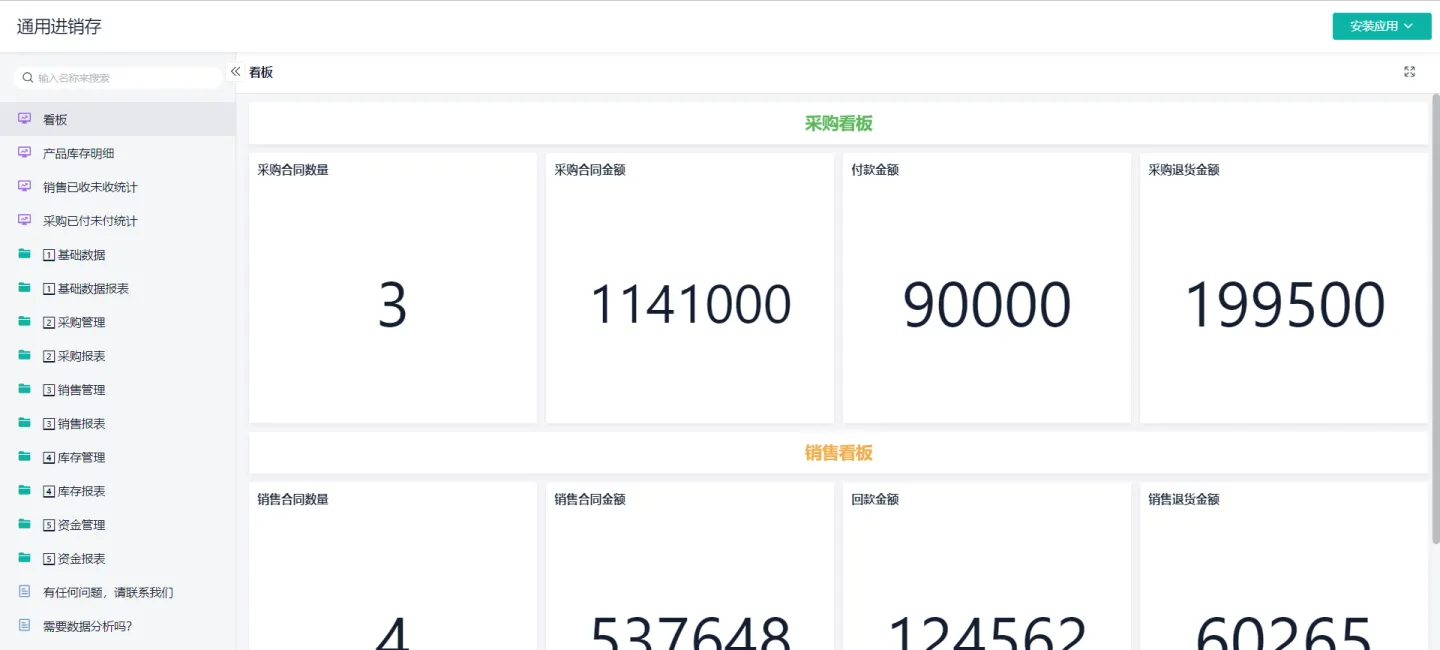This screenshot has width=1440, height=650.
Task: Click the 看板 page title in header
Action: pos(261,72)
